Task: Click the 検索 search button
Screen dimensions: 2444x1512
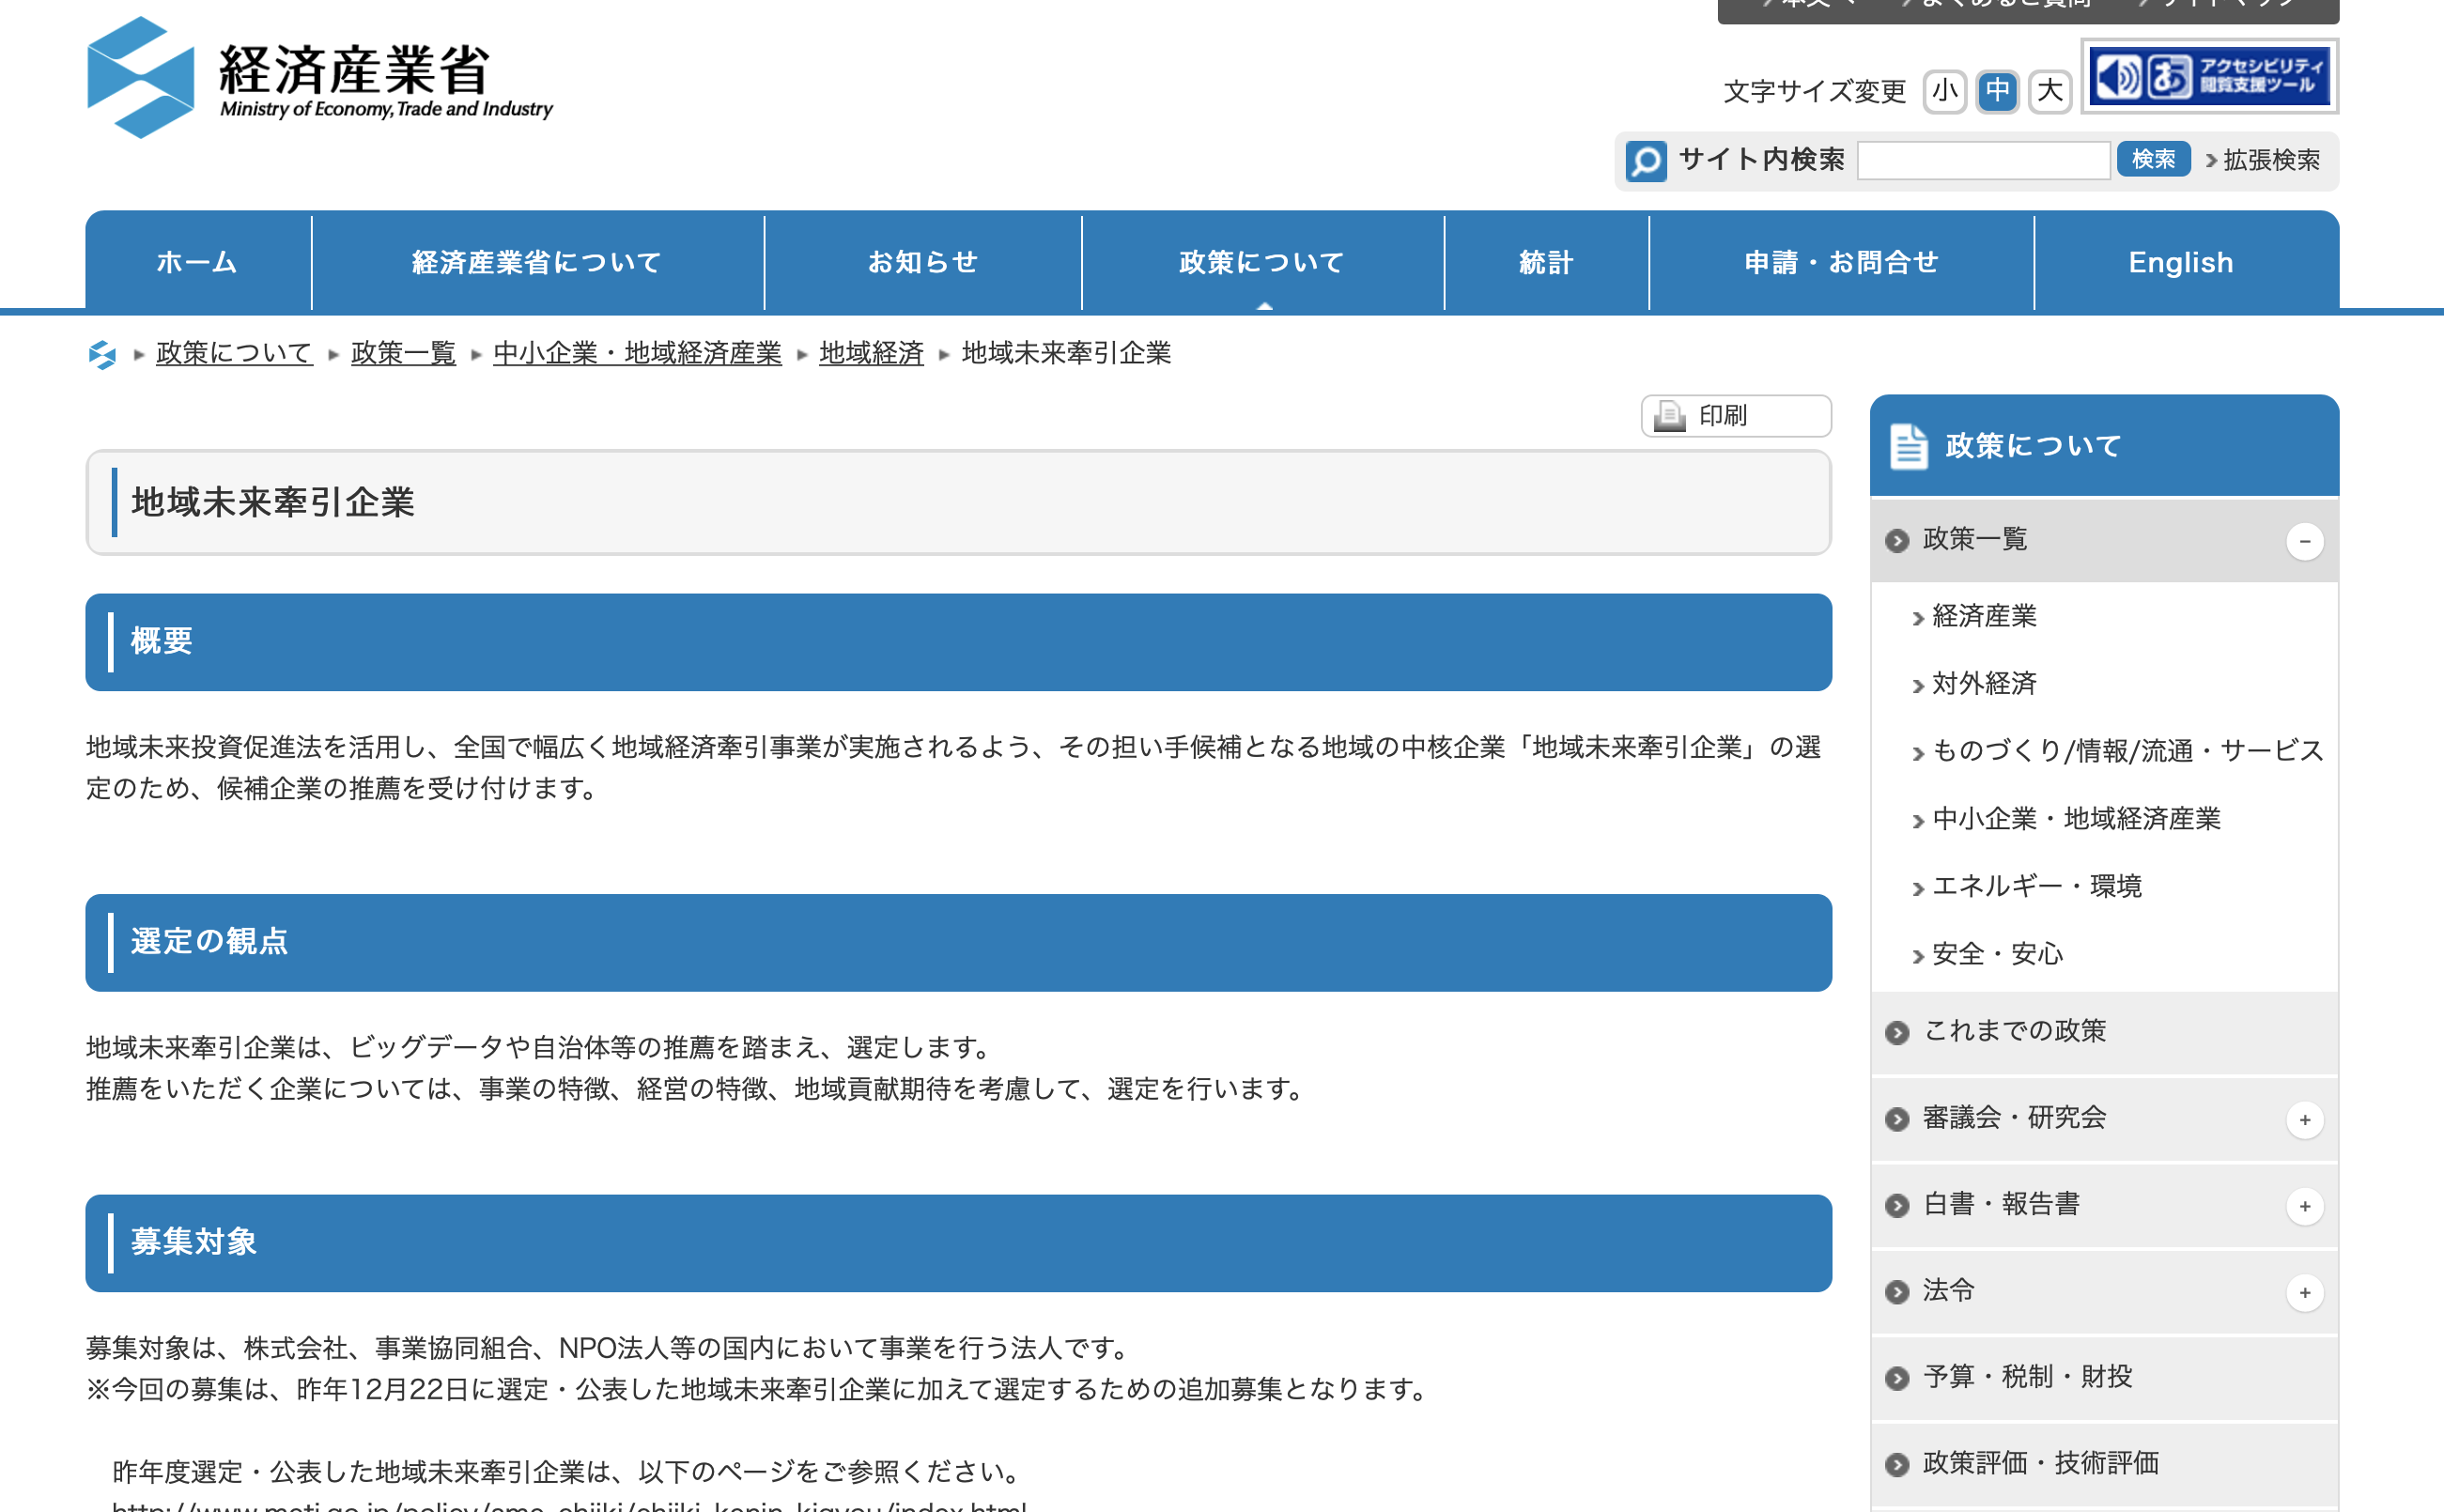Action: pos(2153,160)
